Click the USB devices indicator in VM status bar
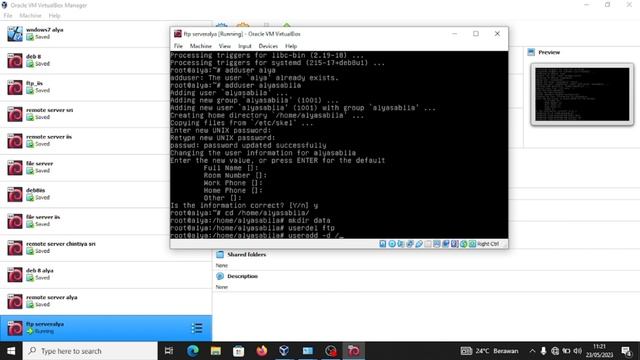 pos(419,244)
